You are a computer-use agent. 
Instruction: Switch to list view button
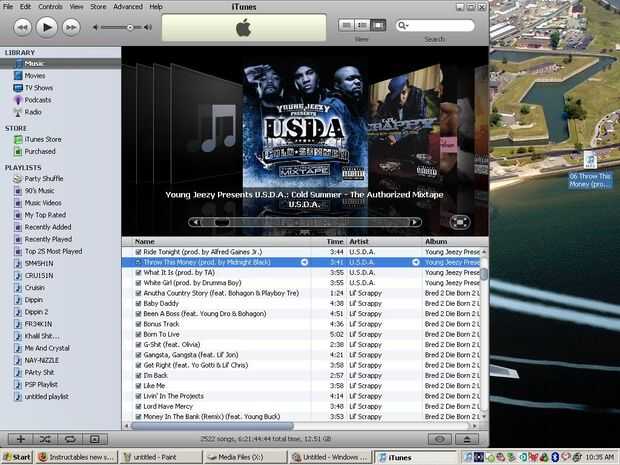point(346,26)
